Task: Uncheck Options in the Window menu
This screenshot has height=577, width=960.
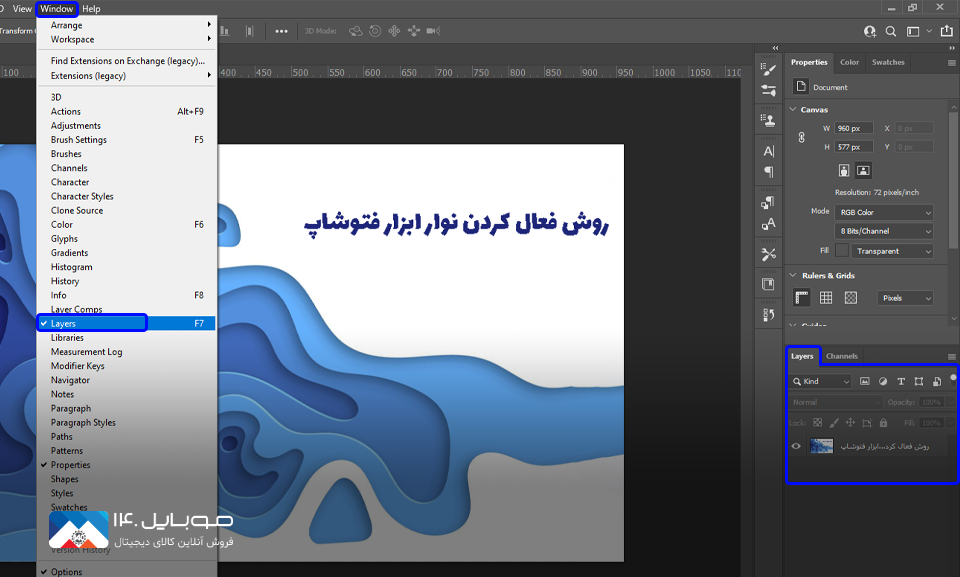Action: point(126,571)
